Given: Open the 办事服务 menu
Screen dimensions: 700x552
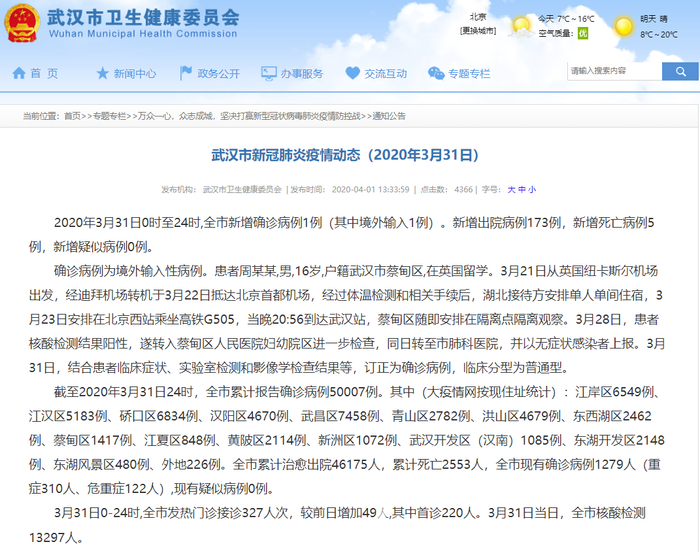Looking at the screenshot, I should (x=301, y=74).
